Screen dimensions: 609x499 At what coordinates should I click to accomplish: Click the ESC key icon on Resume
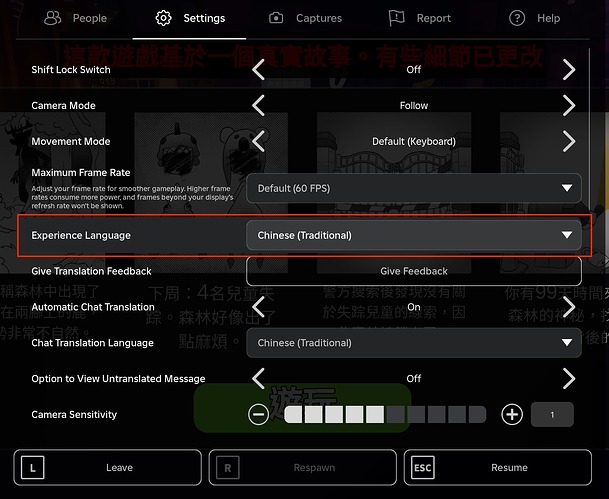(x=423, y=468)
